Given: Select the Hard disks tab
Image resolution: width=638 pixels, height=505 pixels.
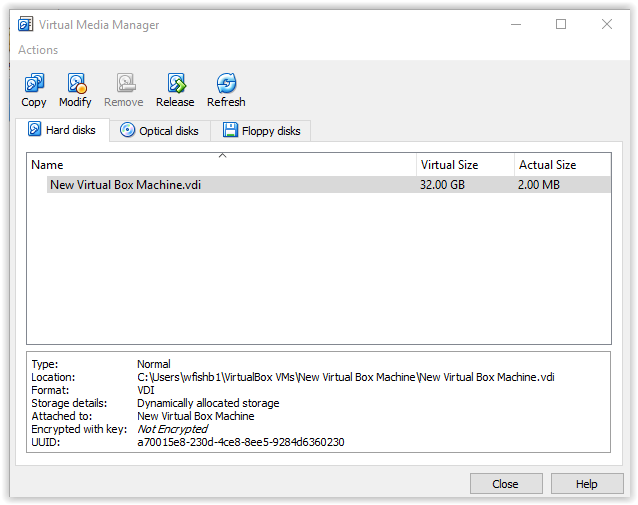Looking at the screenshot, I should 62,130.
